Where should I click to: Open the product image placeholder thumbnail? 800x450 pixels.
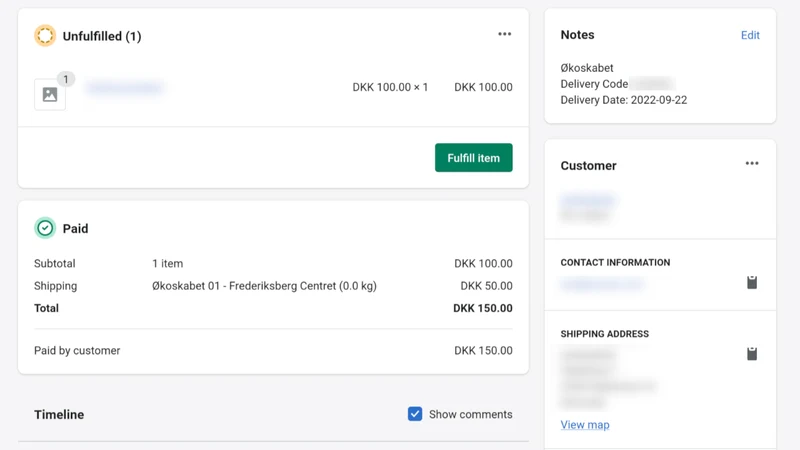pyautogui.click(x=50, y=94)
